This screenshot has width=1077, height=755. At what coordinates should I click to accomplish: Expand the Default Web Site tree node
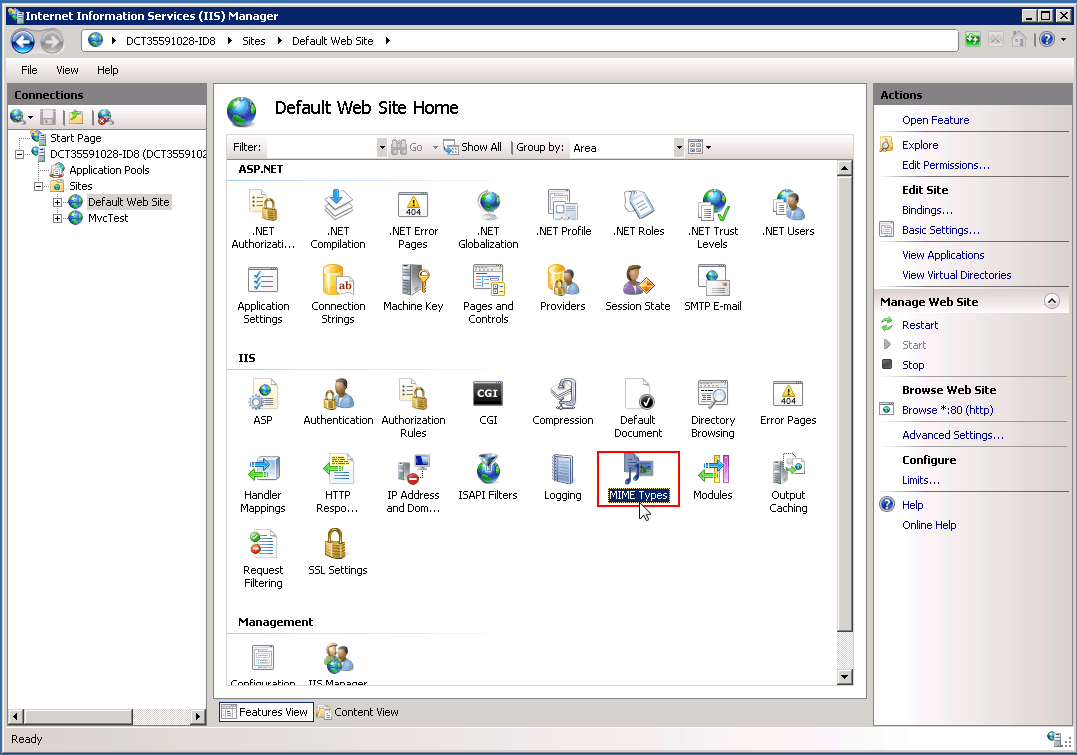pos(58,202)
